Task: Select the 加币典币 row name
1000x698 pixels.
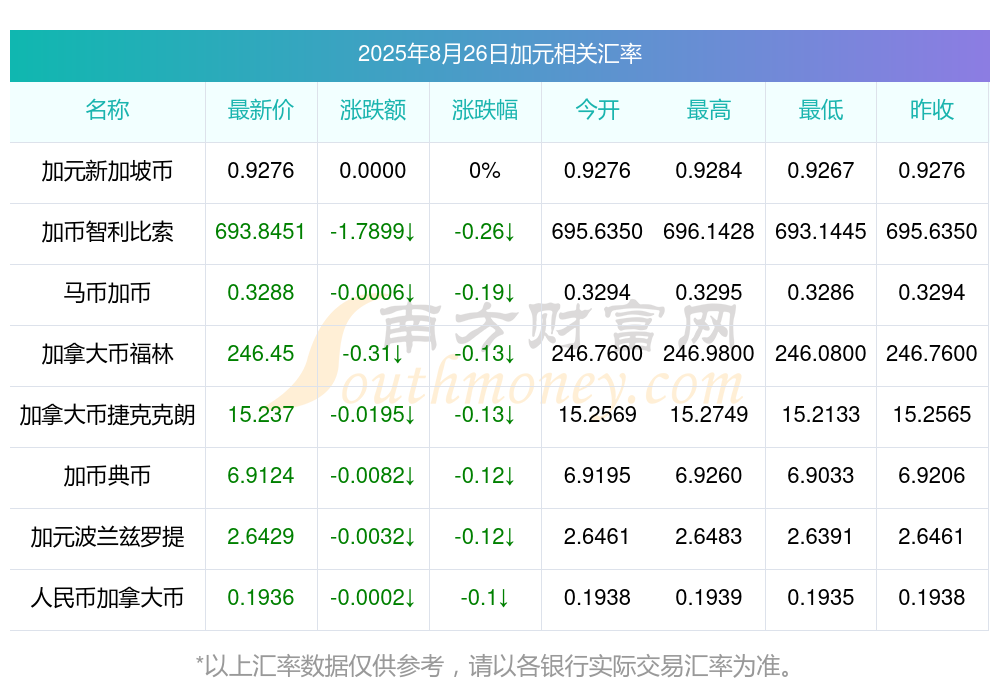Action: tap(107, 476)
